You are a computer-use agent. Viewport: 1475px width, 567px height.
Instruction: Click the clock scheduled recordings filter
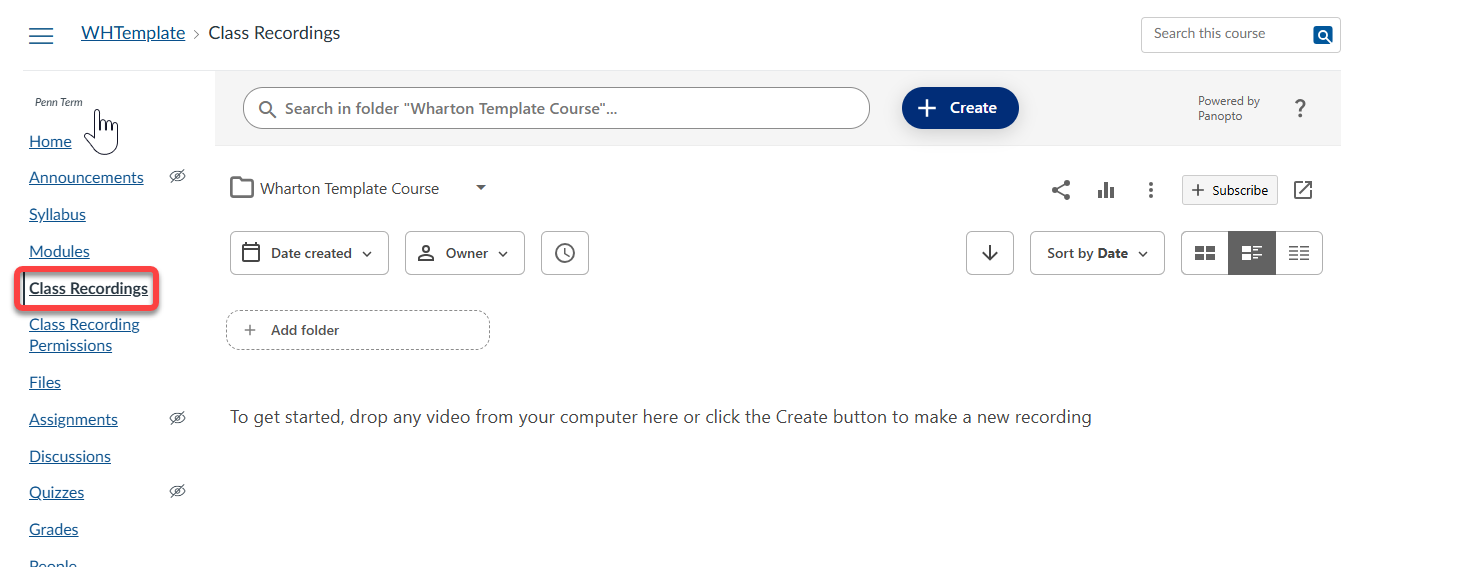click(565, 253)
